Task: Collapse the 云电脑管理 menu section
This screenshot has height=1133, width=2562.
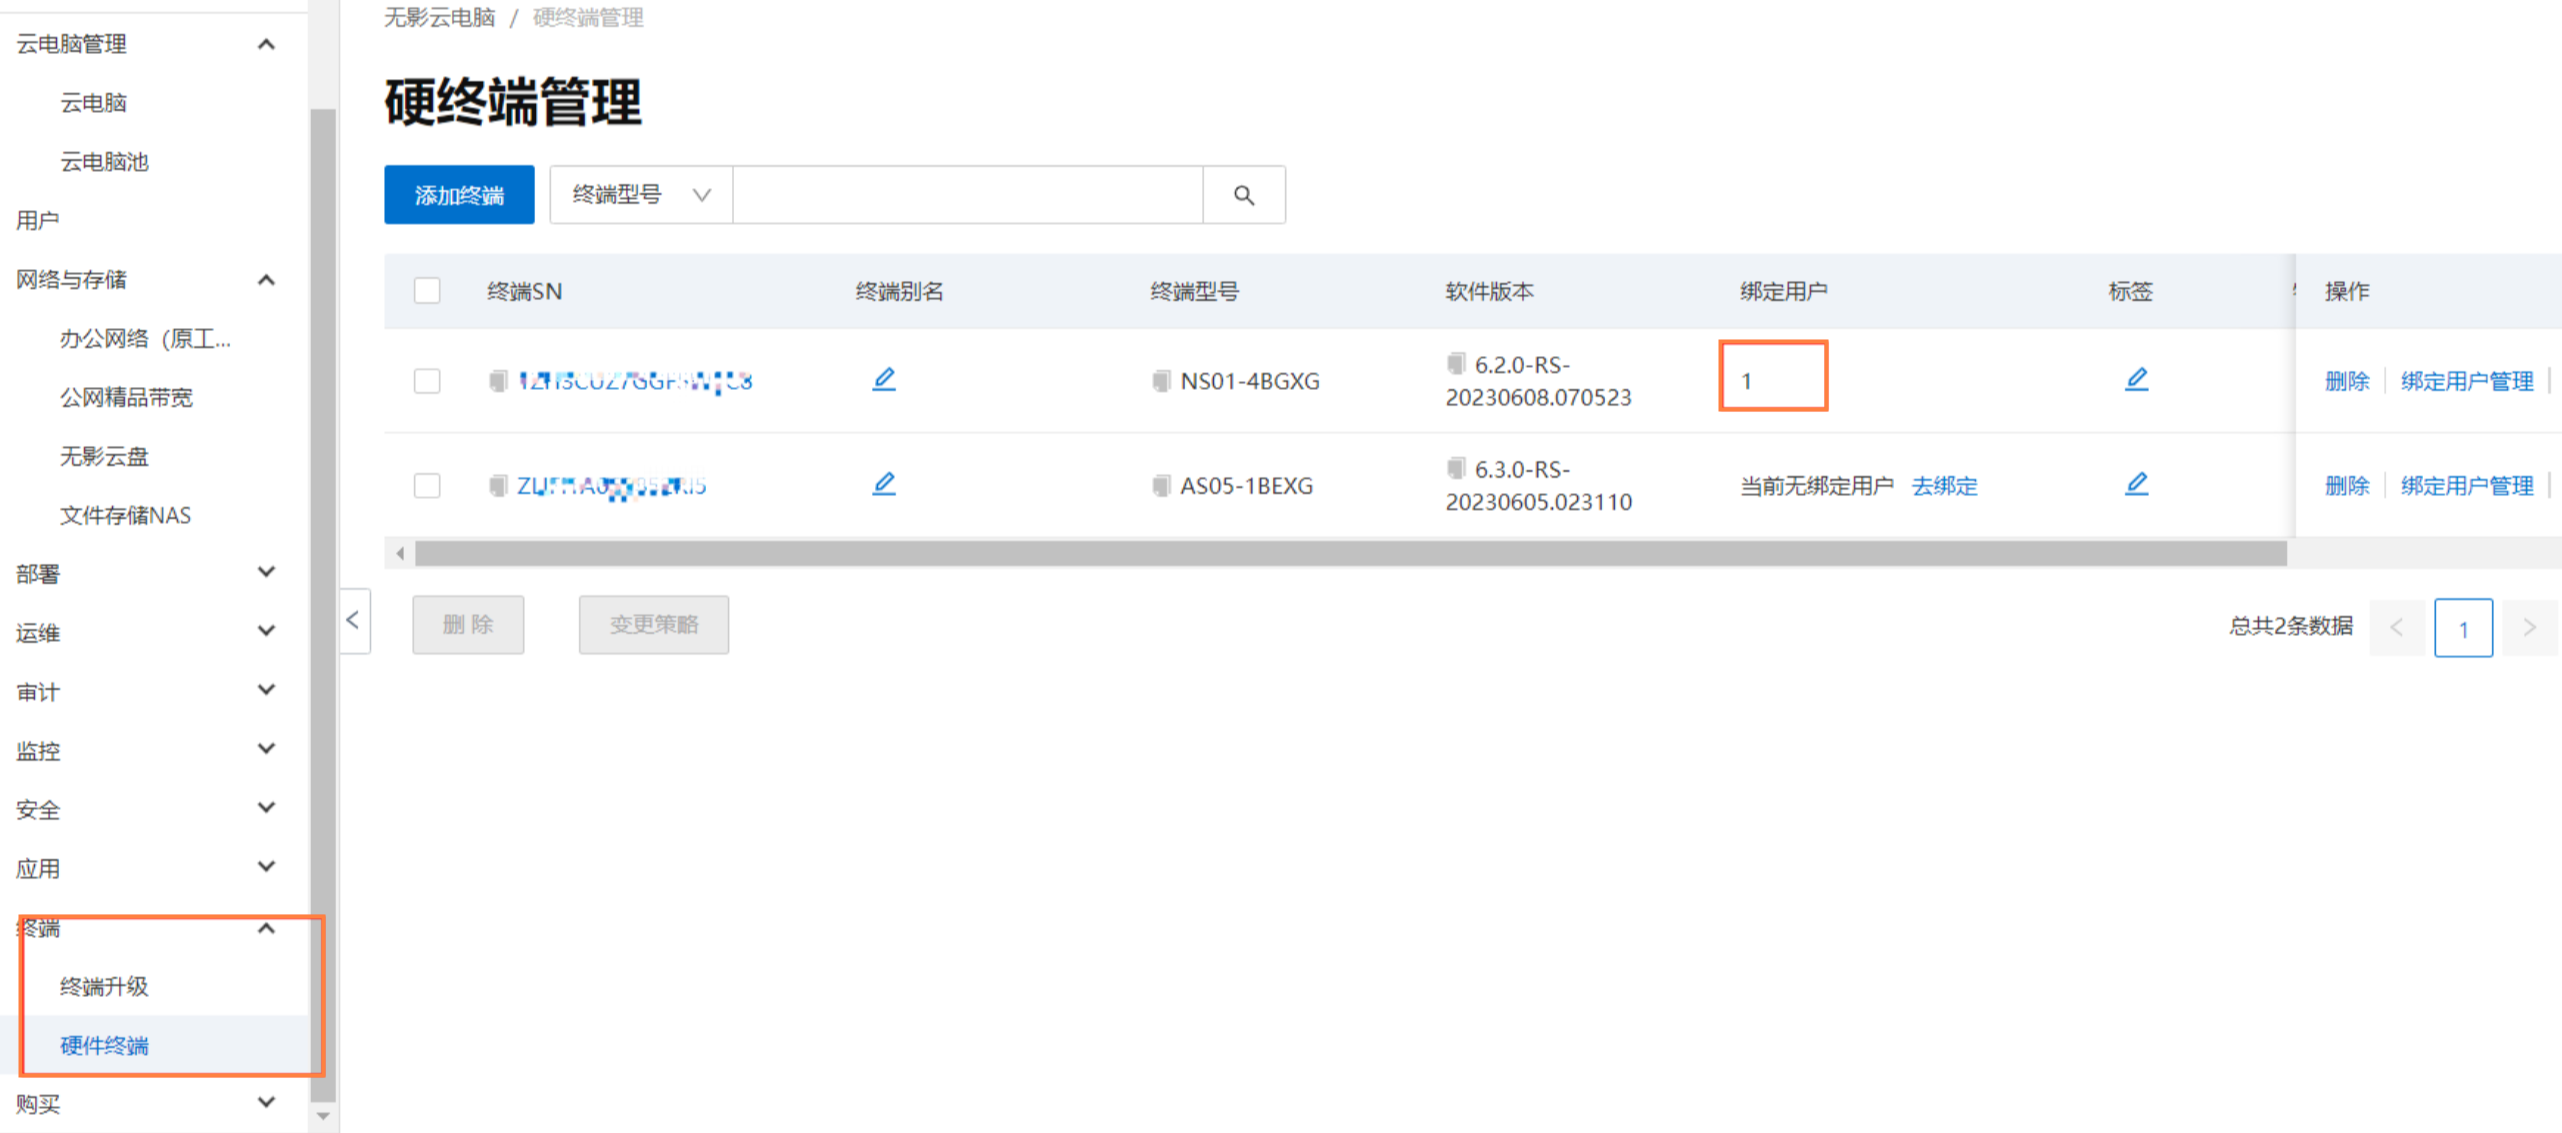Action: point(266,44)
